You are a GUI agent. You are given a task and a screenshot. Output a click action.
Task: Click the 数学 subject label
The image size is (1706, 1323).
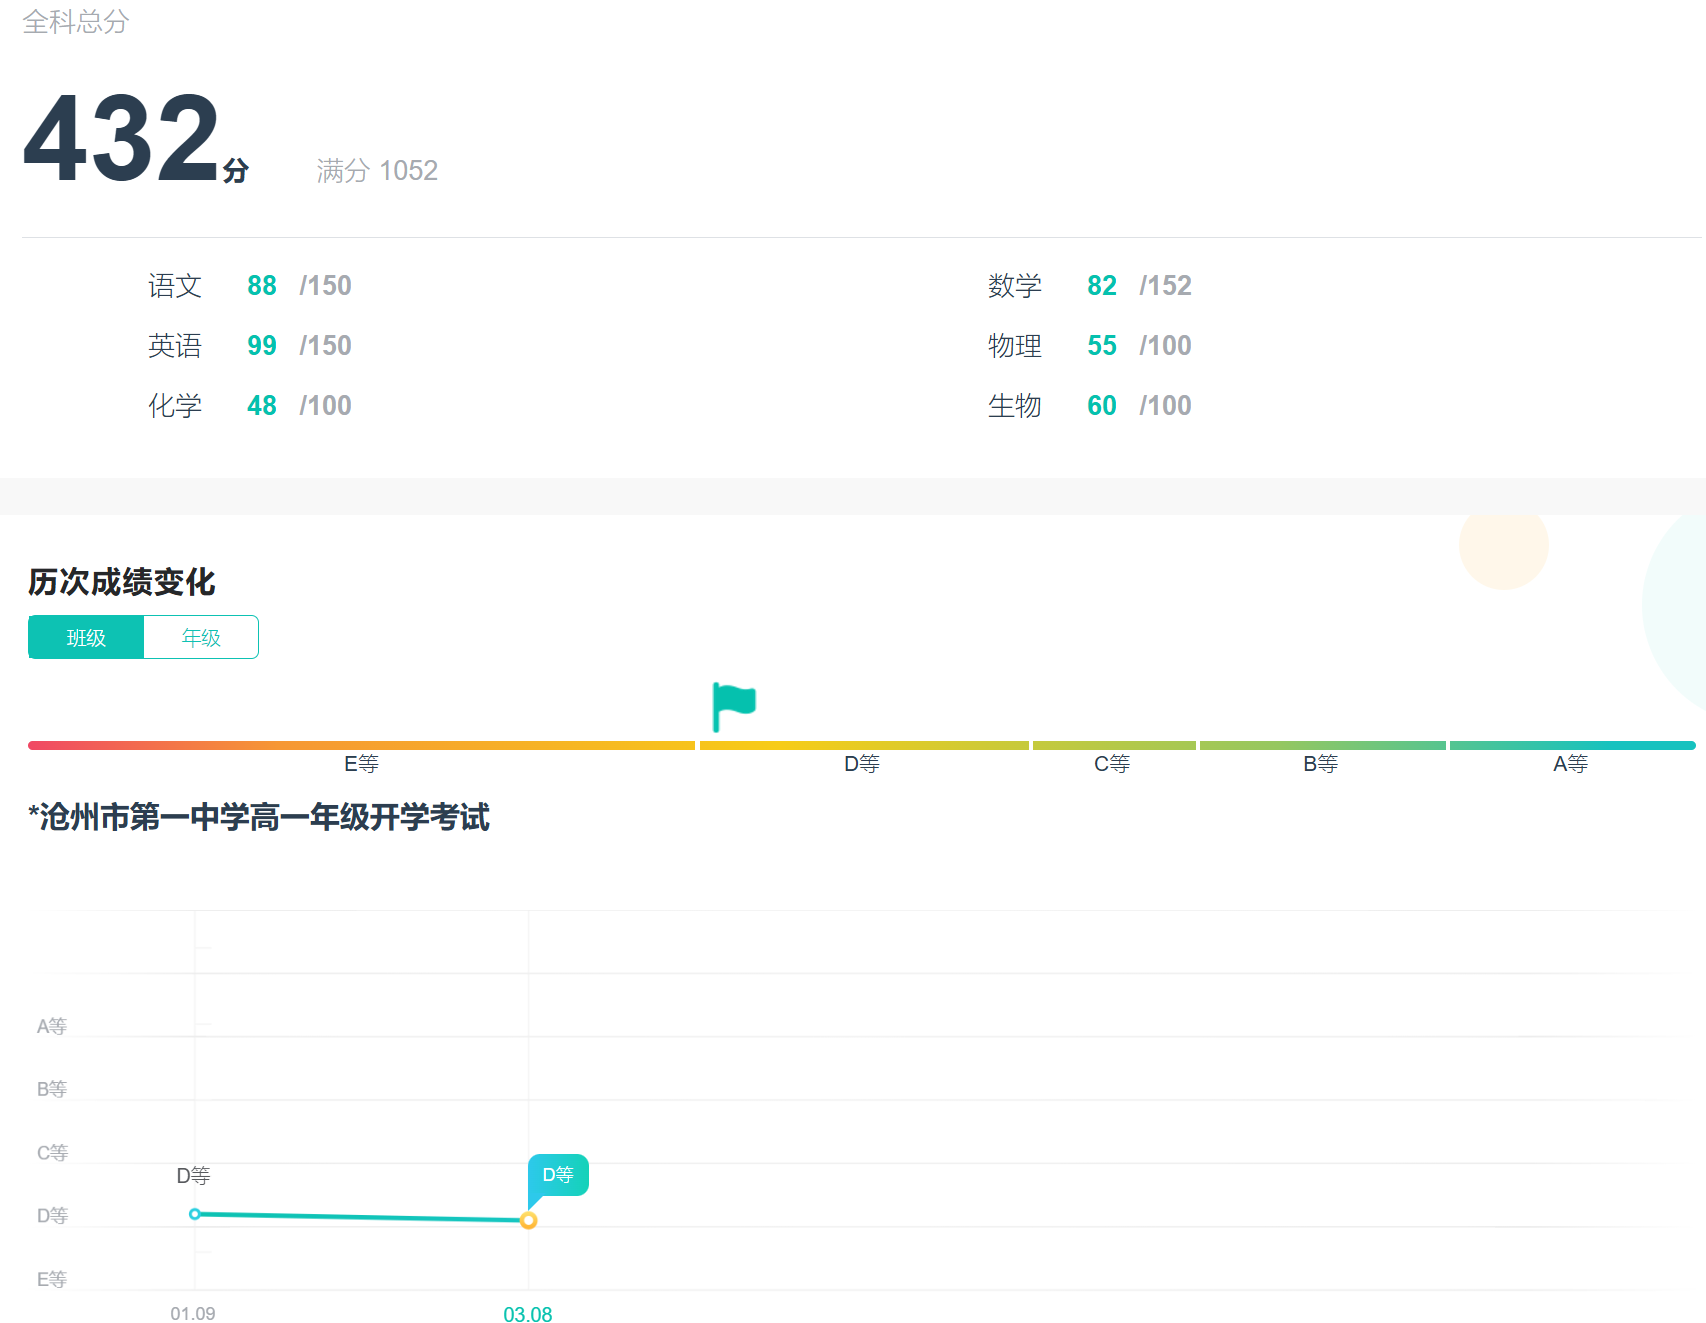click(x=1015, y=286)
